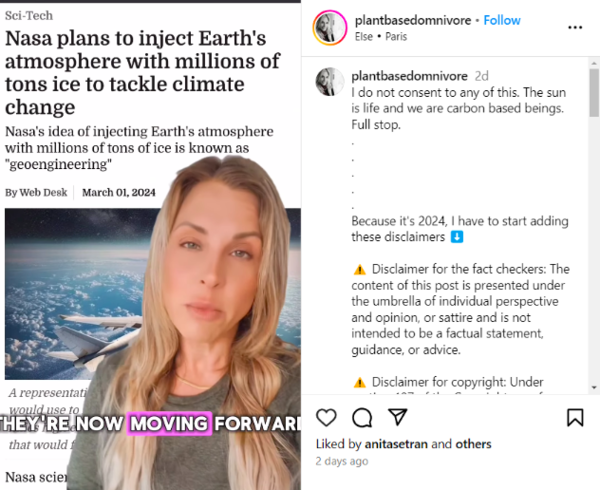View others who liked the post
This screenshot has height=490, width=600.
pos(473,444)
